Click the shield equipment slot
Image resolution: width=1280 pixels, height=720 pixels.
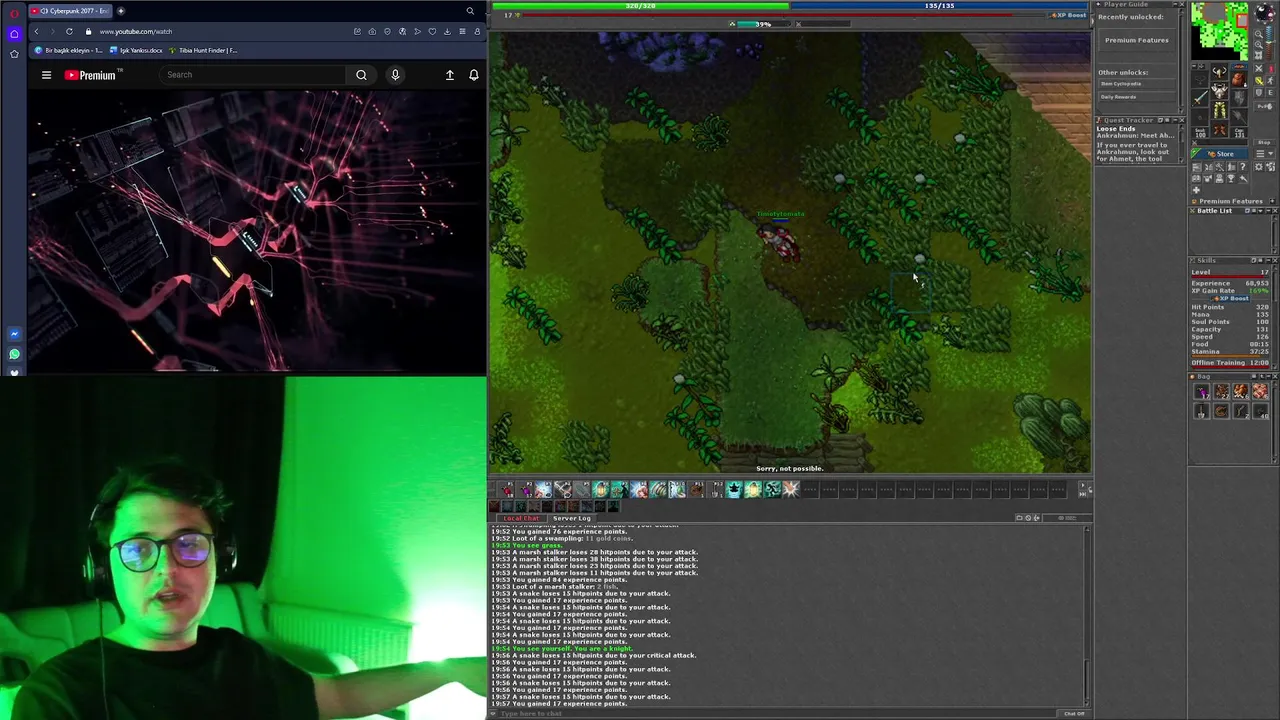coord(1239,97)
